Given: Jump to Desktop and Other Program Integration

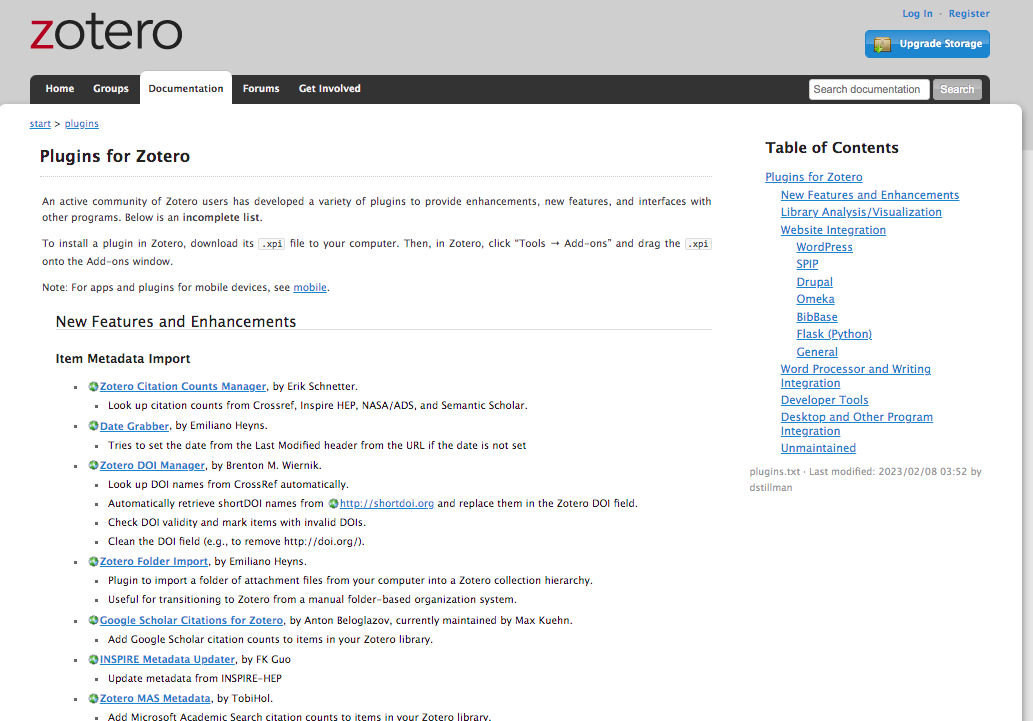Looking at the screenshot, I should click(x=856, y=424).
